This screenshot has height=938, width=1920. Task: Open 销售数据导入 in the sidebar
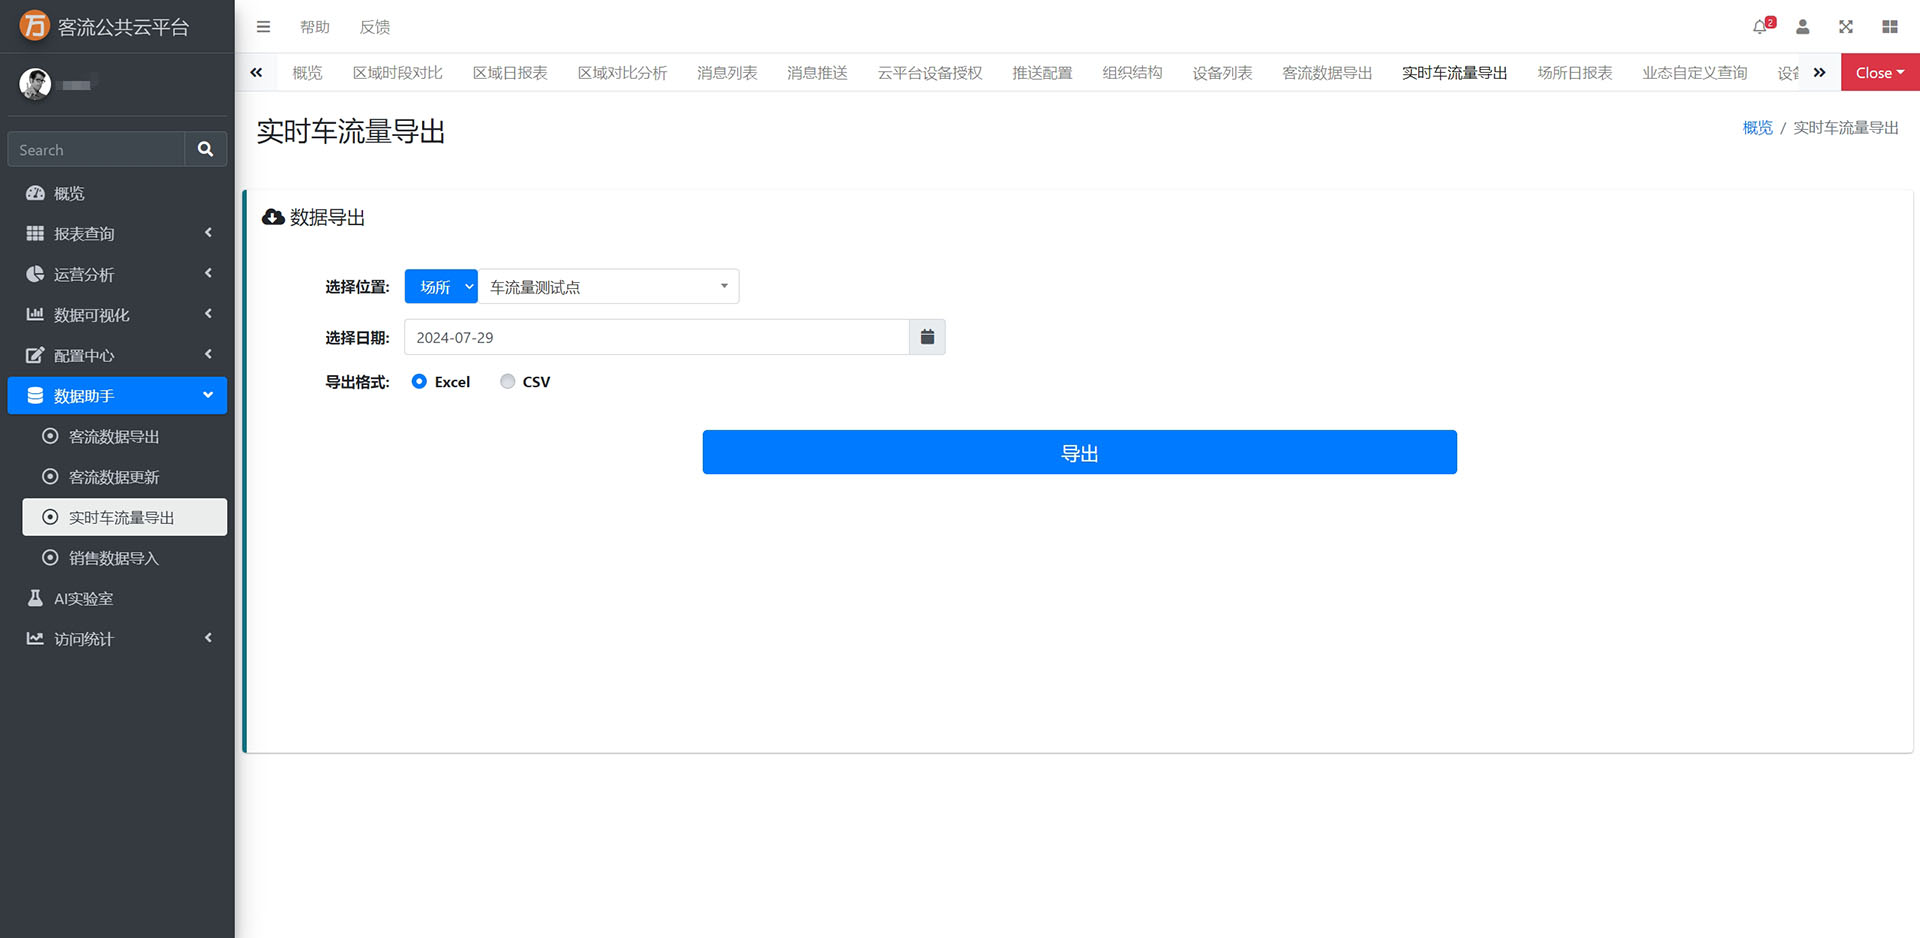[x=125, y=558]
